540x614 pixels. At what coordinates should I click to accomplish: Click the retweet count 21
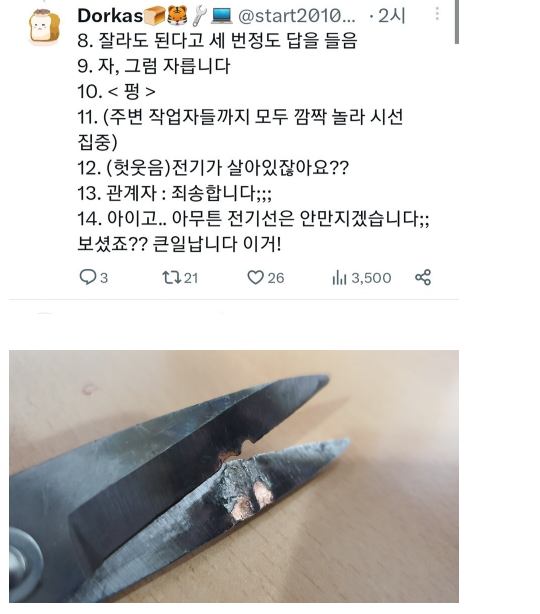(x=191, y=278)
